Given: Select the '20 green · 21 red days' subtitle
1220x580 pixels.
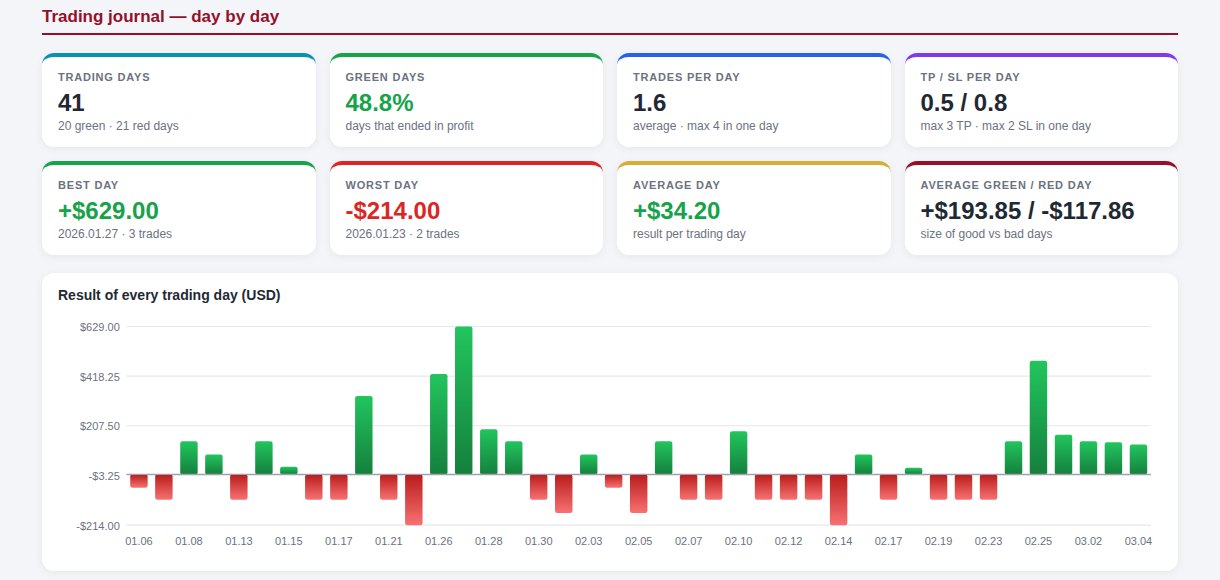Looking at the screenshot, I should [118, 126].
